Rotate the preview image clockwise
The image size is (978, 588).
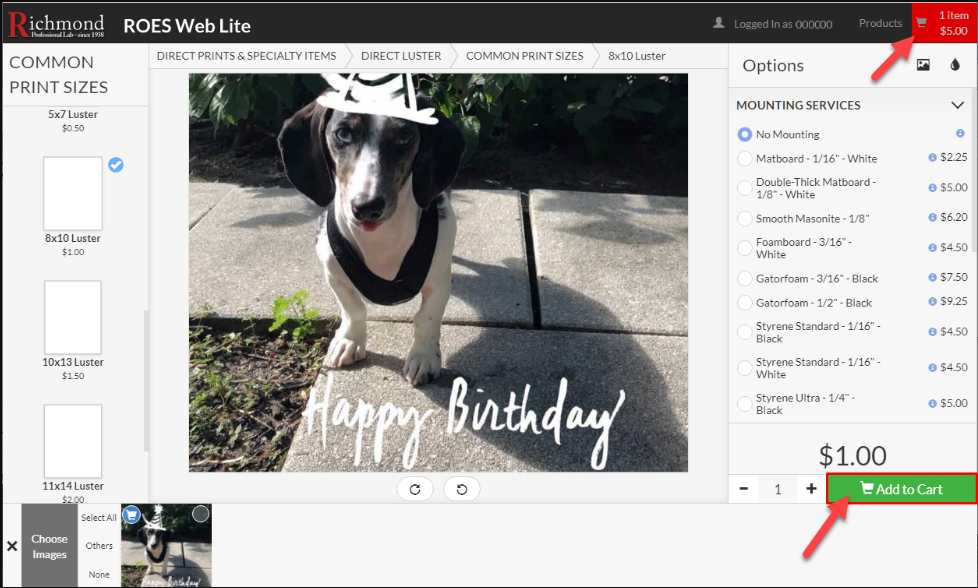(415, 489)
